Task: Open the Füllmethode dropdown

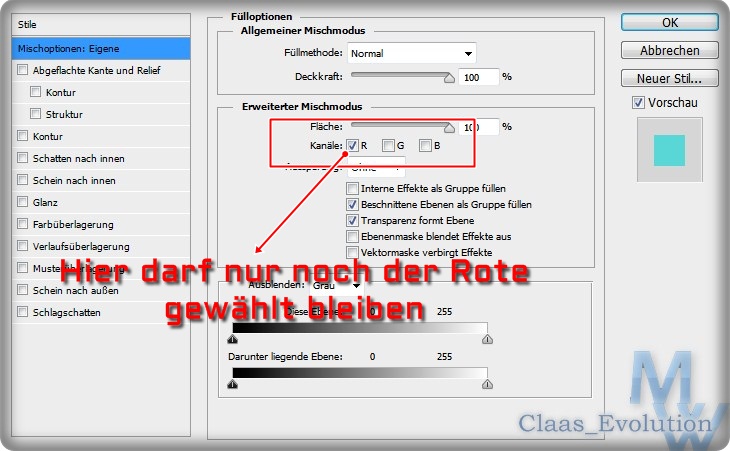Action: click(411, 53)
